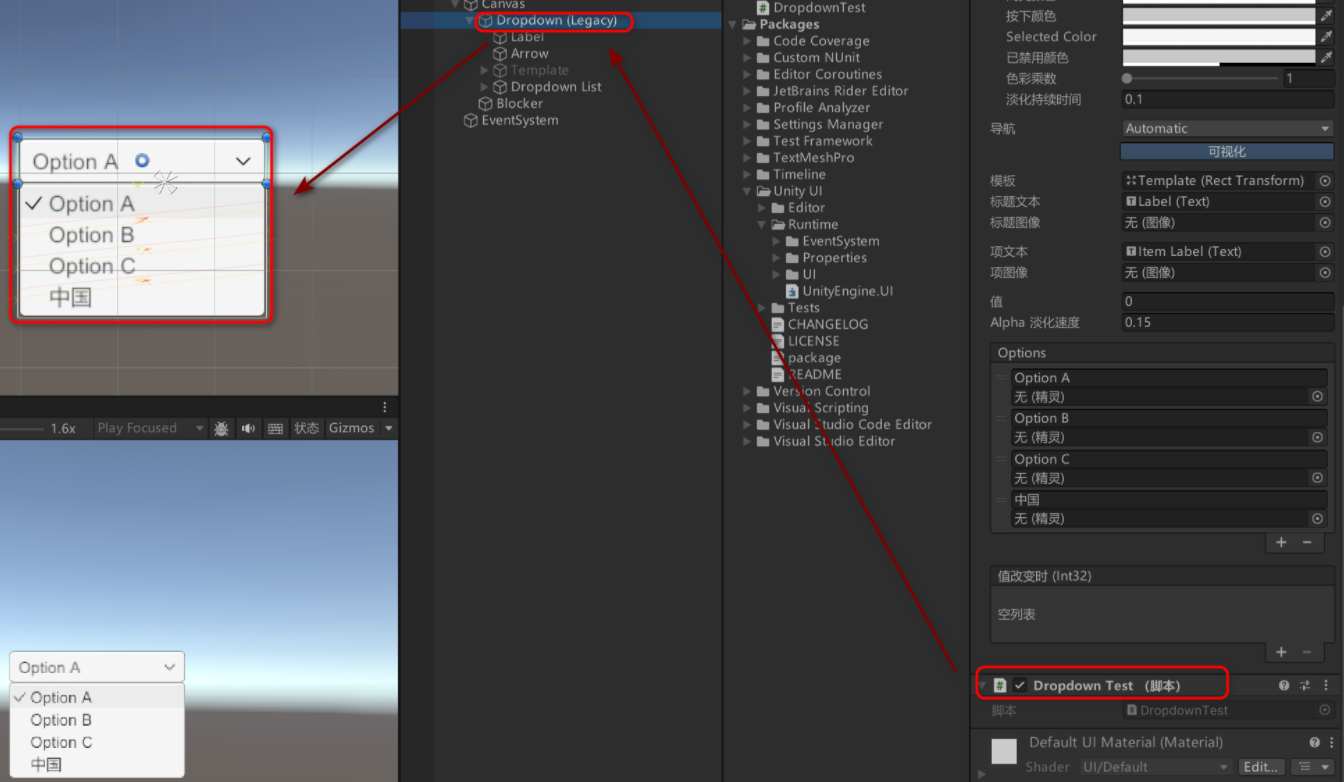The width and height of the screenshot is (1344, 782).
Task: Toggle Gizmos in Game view toolbar
Action: click(x=351, y=428)
